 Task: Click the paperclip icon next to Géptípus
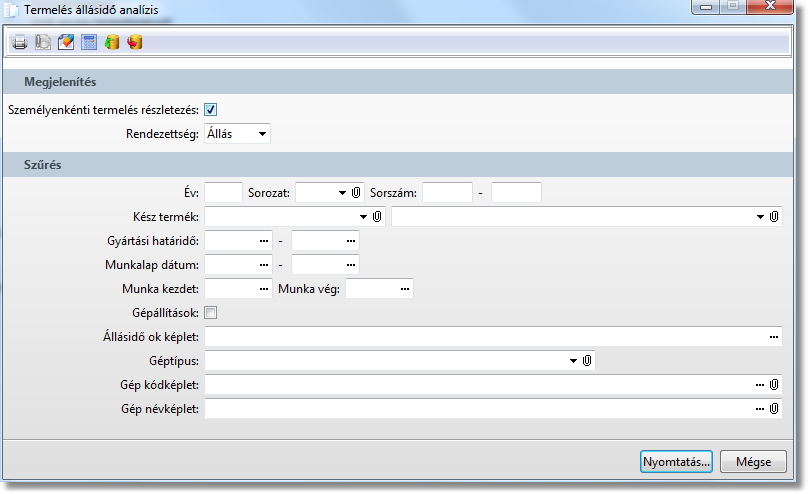(x=587, y=361)
